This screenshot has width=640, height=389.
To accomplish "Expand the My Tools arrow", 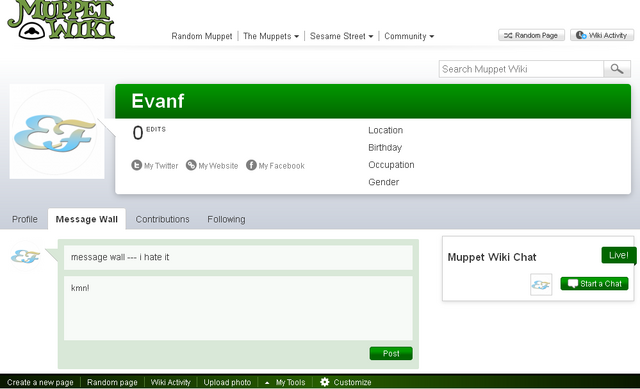I will 267,382.
